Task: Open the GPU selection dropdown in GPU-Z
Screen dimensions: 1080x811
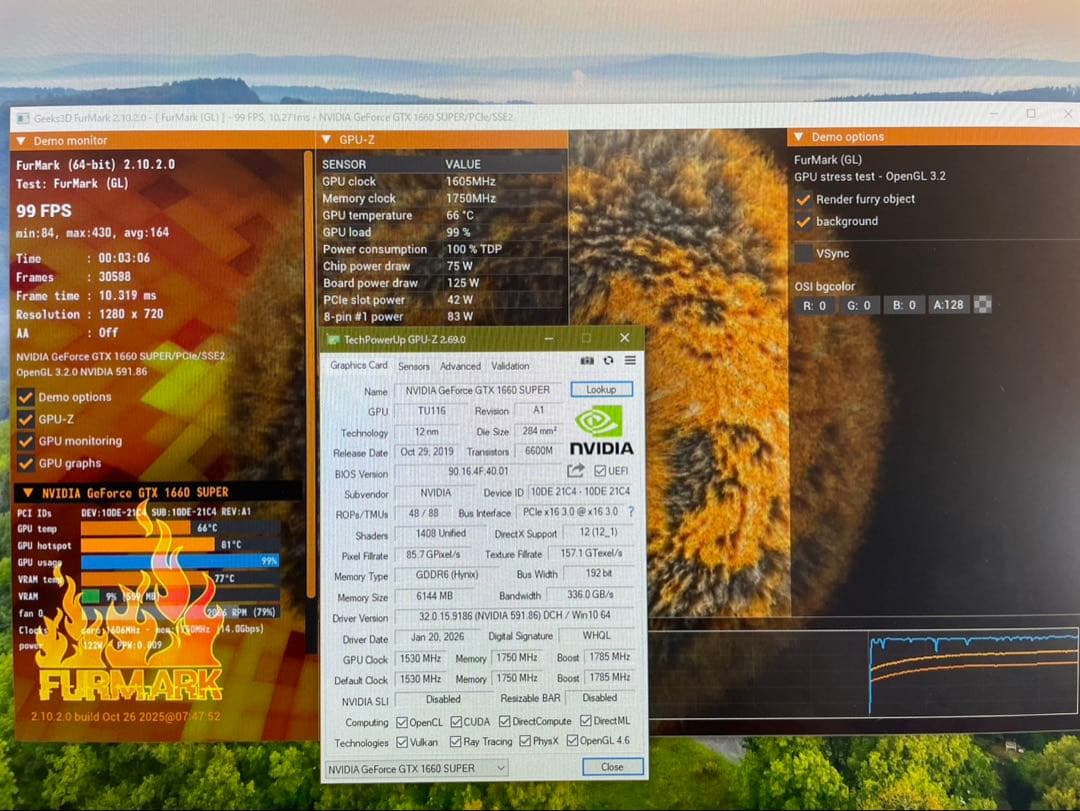Action: [x=416, y=768]
